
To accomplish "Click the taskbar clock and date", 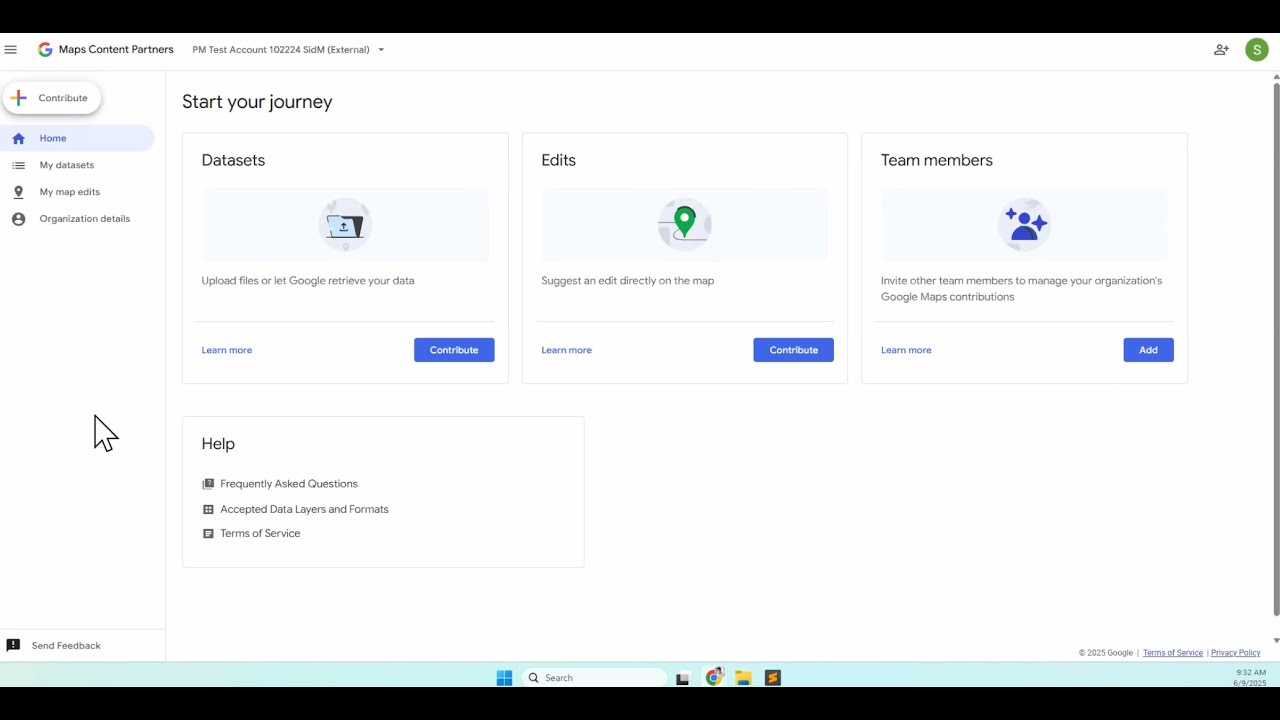I will pos(1250,678).
